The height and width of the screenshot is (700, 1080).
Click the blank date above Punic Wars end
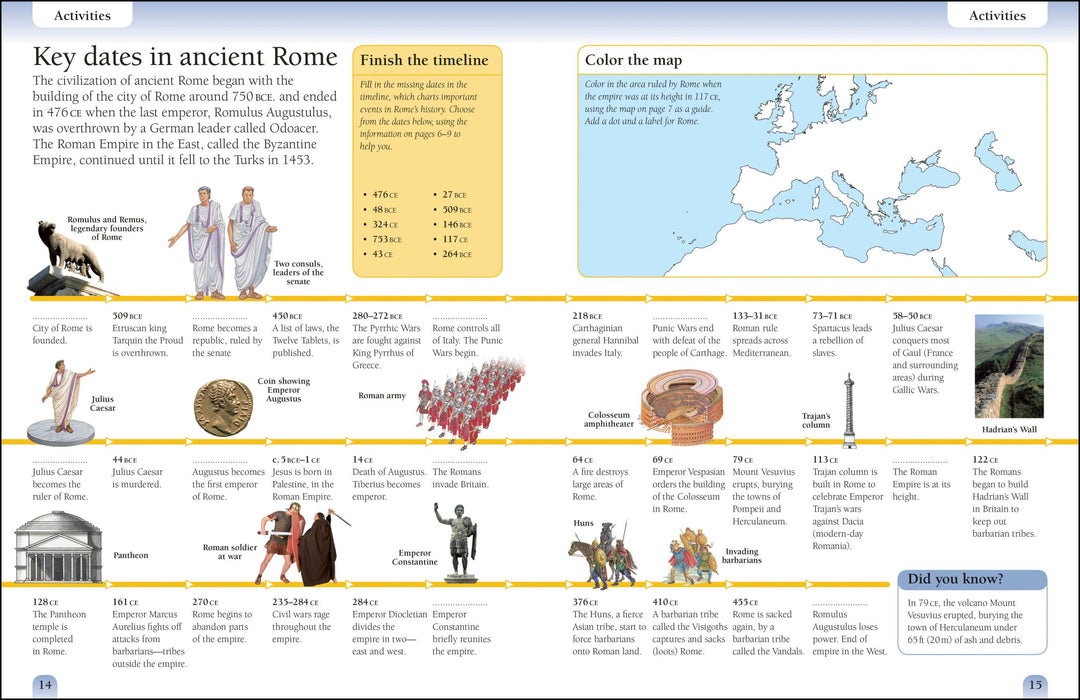(x=680, y=318)
